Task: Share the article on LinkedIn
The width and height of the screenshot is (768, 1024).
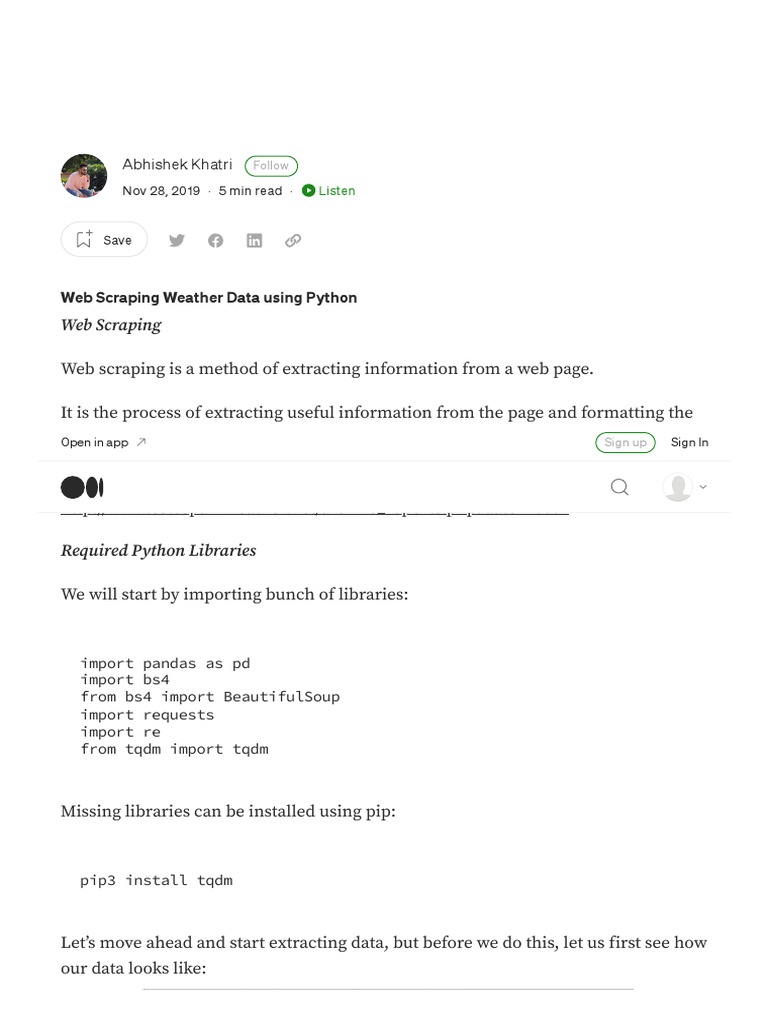Action: (254, 240)
